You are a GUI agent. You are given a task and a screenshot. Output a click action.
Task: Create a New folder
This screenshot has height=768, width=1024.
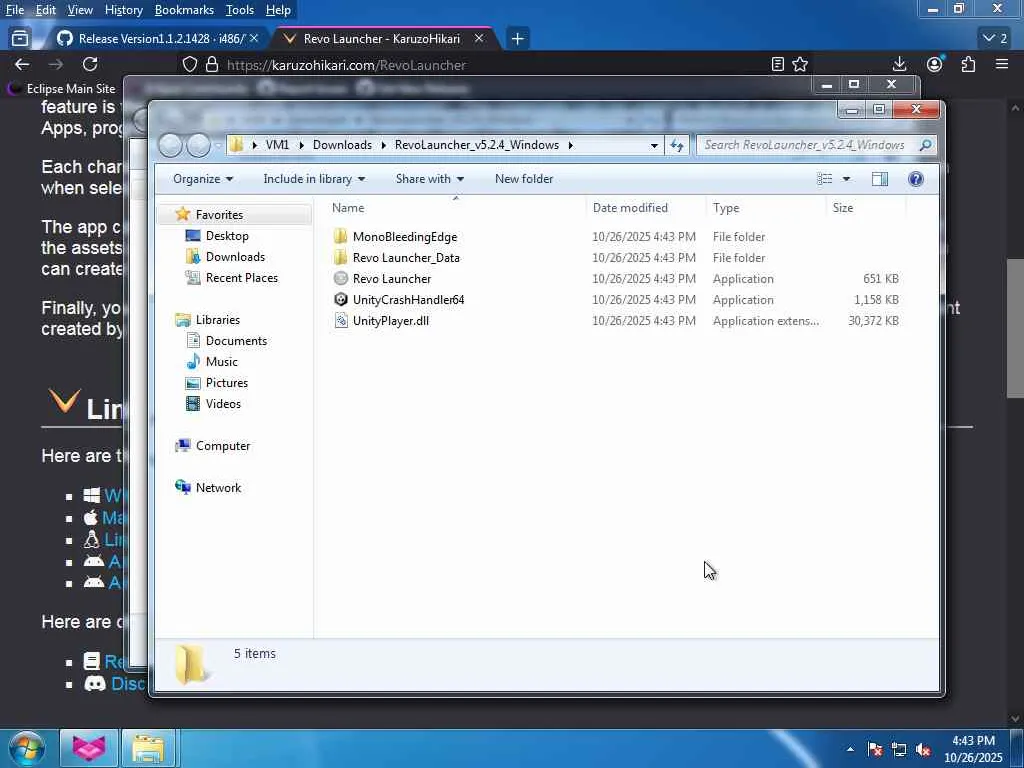point(524,179)
